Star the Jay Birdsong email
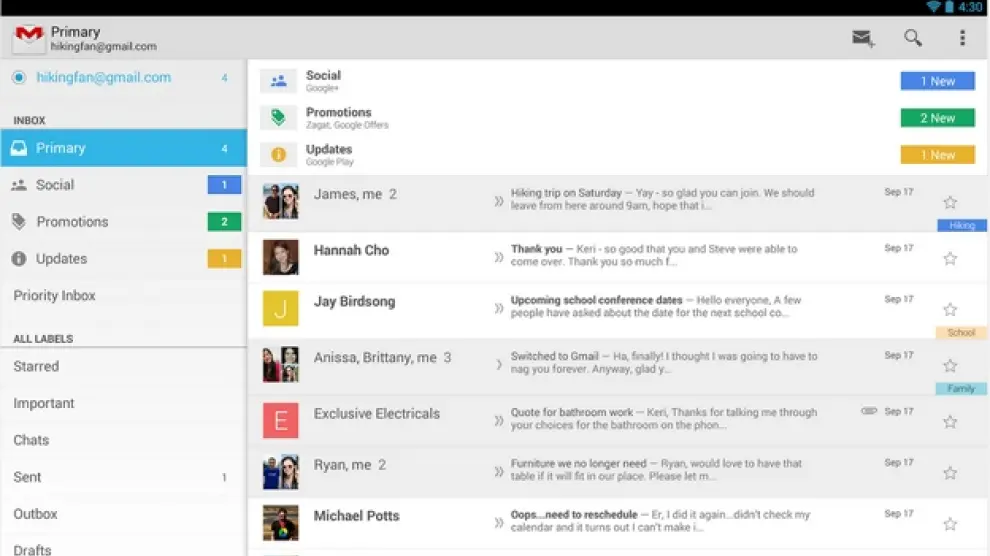 (950, 310)
